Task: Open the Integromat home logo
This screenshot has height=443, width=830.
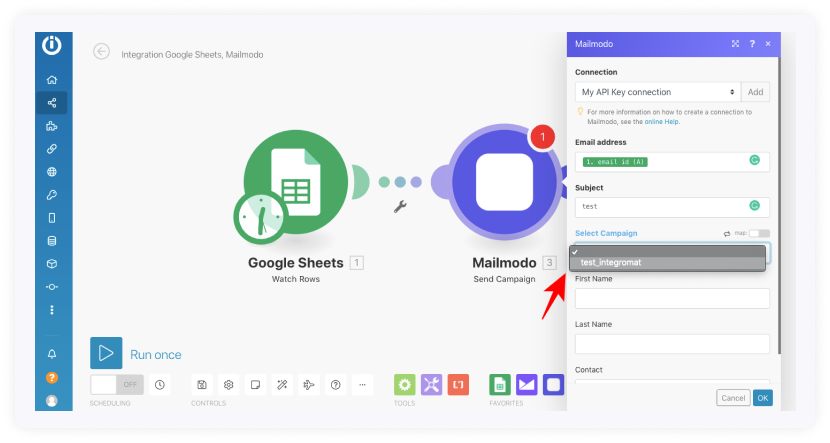Action: (x=51, y=45)
